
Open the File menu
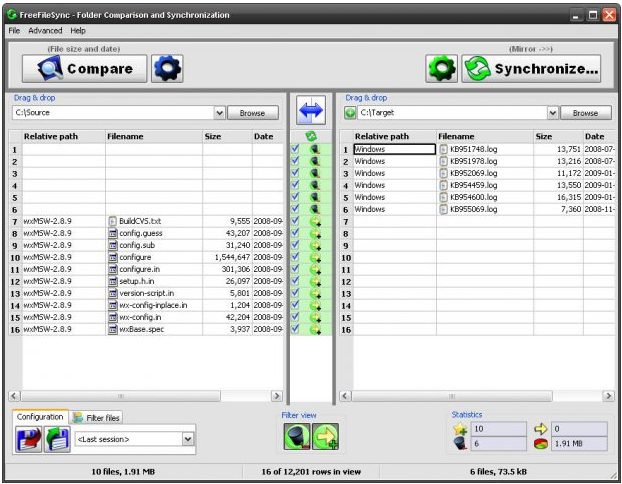[14, 31]
